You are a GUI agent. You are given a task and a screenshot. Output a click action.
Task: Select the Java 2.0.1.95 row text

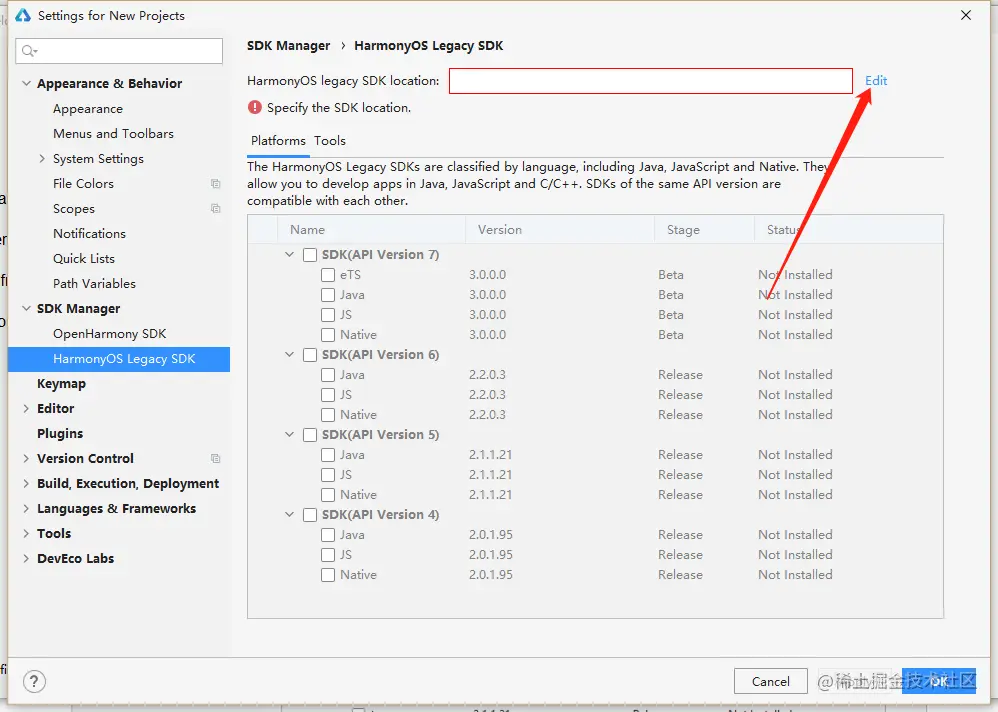pyautogui.click(x=352, y=535)
